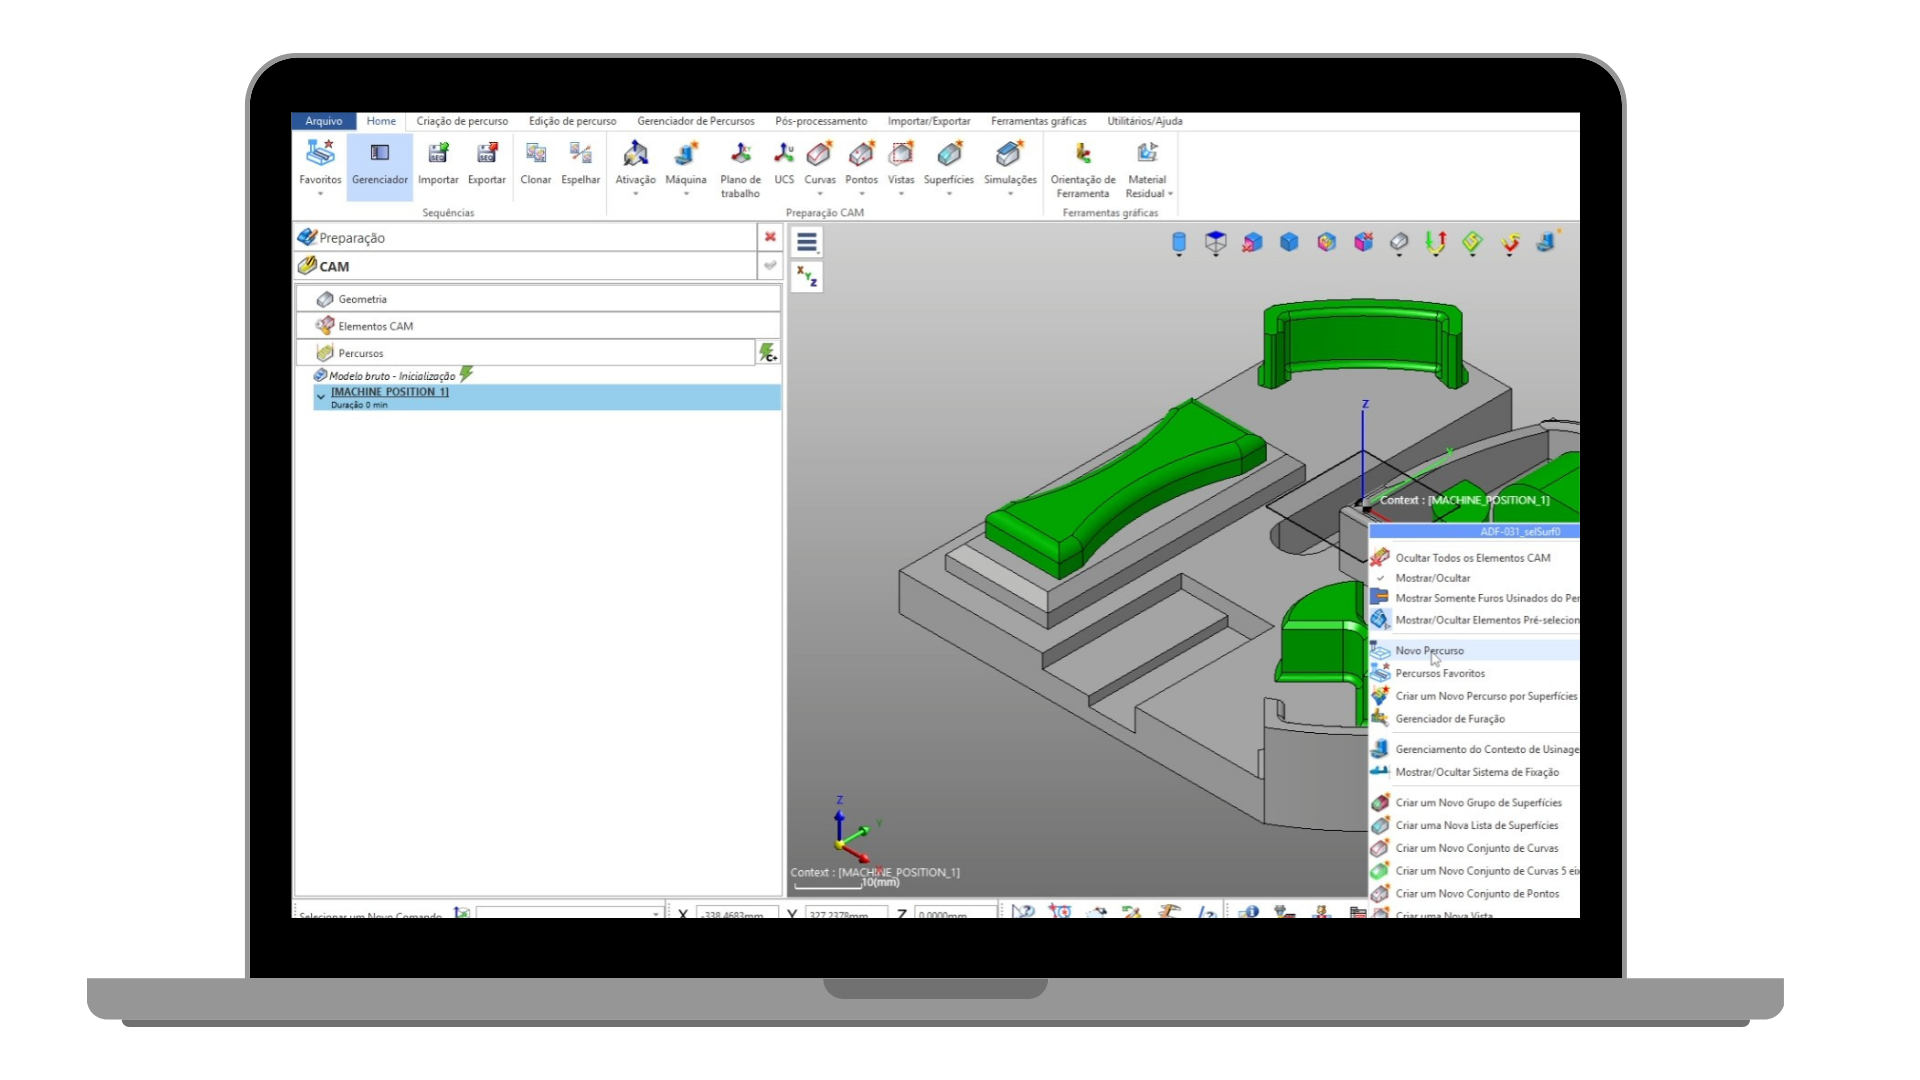Click Orientação de Ferramenta icon

1082,154
